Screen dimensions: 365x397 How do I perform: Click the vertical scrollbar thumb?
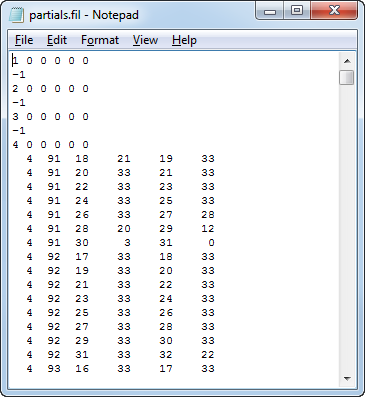[x=347, y=78]
